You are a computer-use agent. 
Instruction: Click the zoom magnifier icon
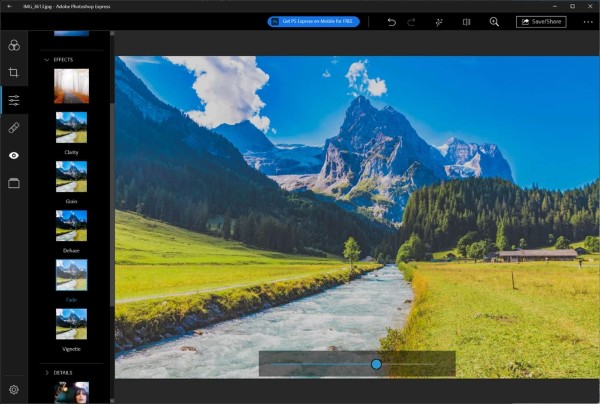coord(494,21)
